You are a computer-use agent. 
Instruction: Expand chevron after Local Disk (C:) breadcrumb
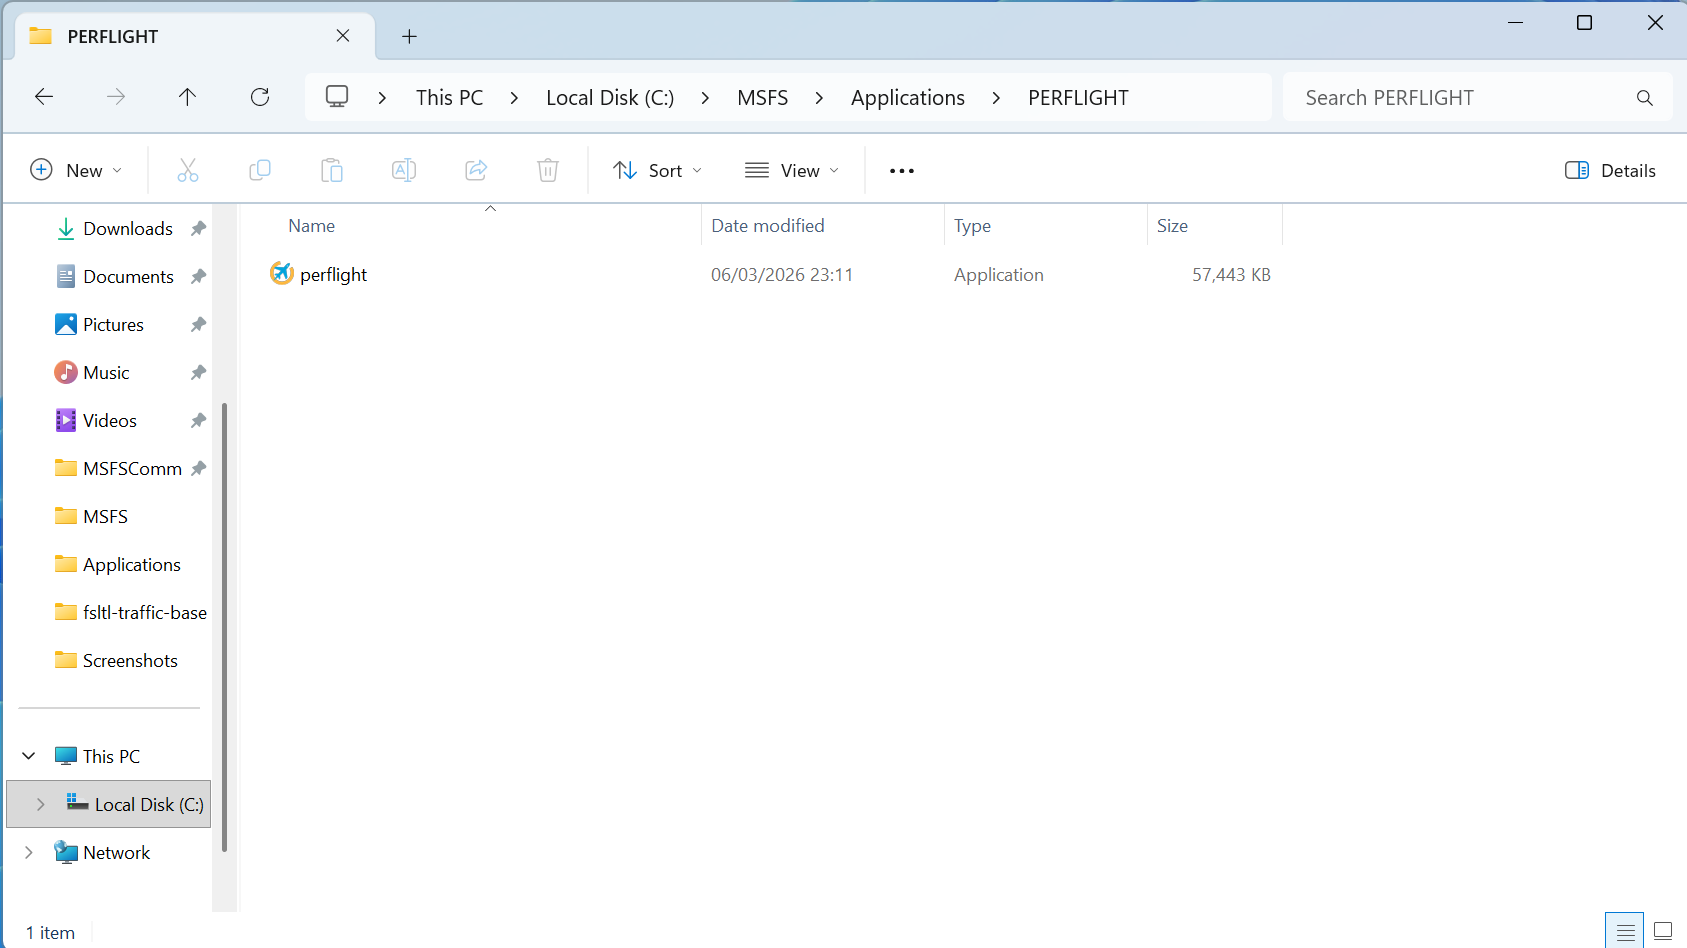[x=705, y=98]
